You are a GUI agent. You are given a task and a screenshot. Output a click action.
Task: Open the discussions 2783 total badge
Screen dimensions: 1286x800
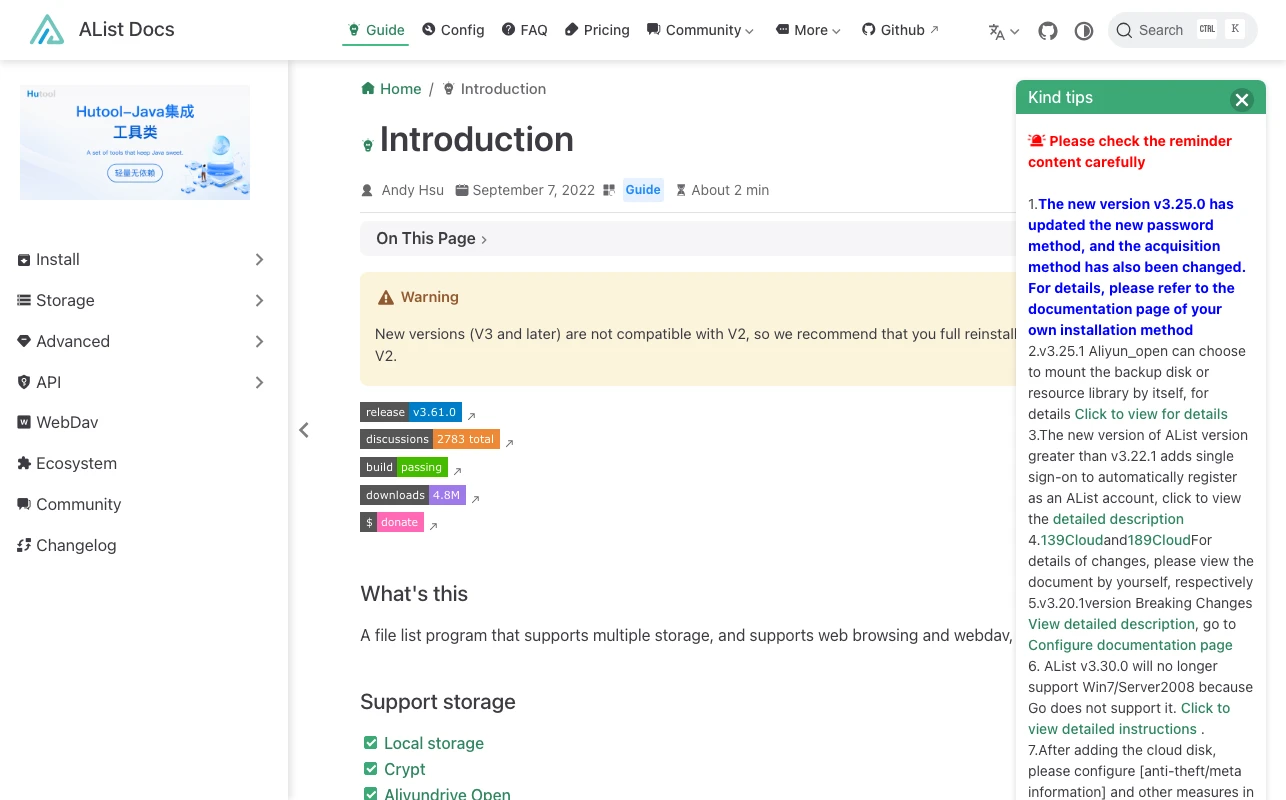pyautogui.click(x=430, y=439)
